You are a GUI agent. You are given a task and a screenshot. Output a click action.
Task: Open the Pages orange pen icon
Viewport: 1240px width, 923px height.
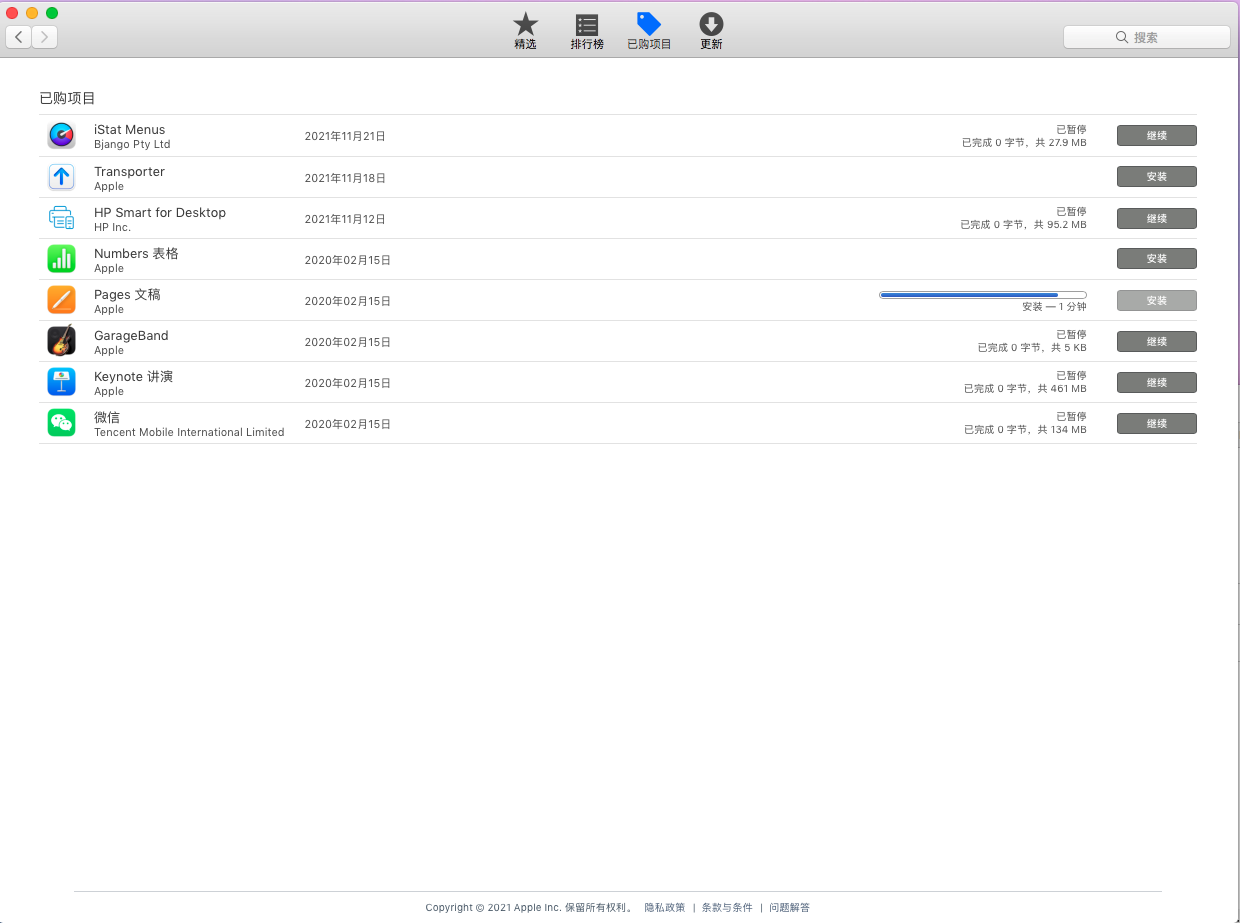click(61, 300)
